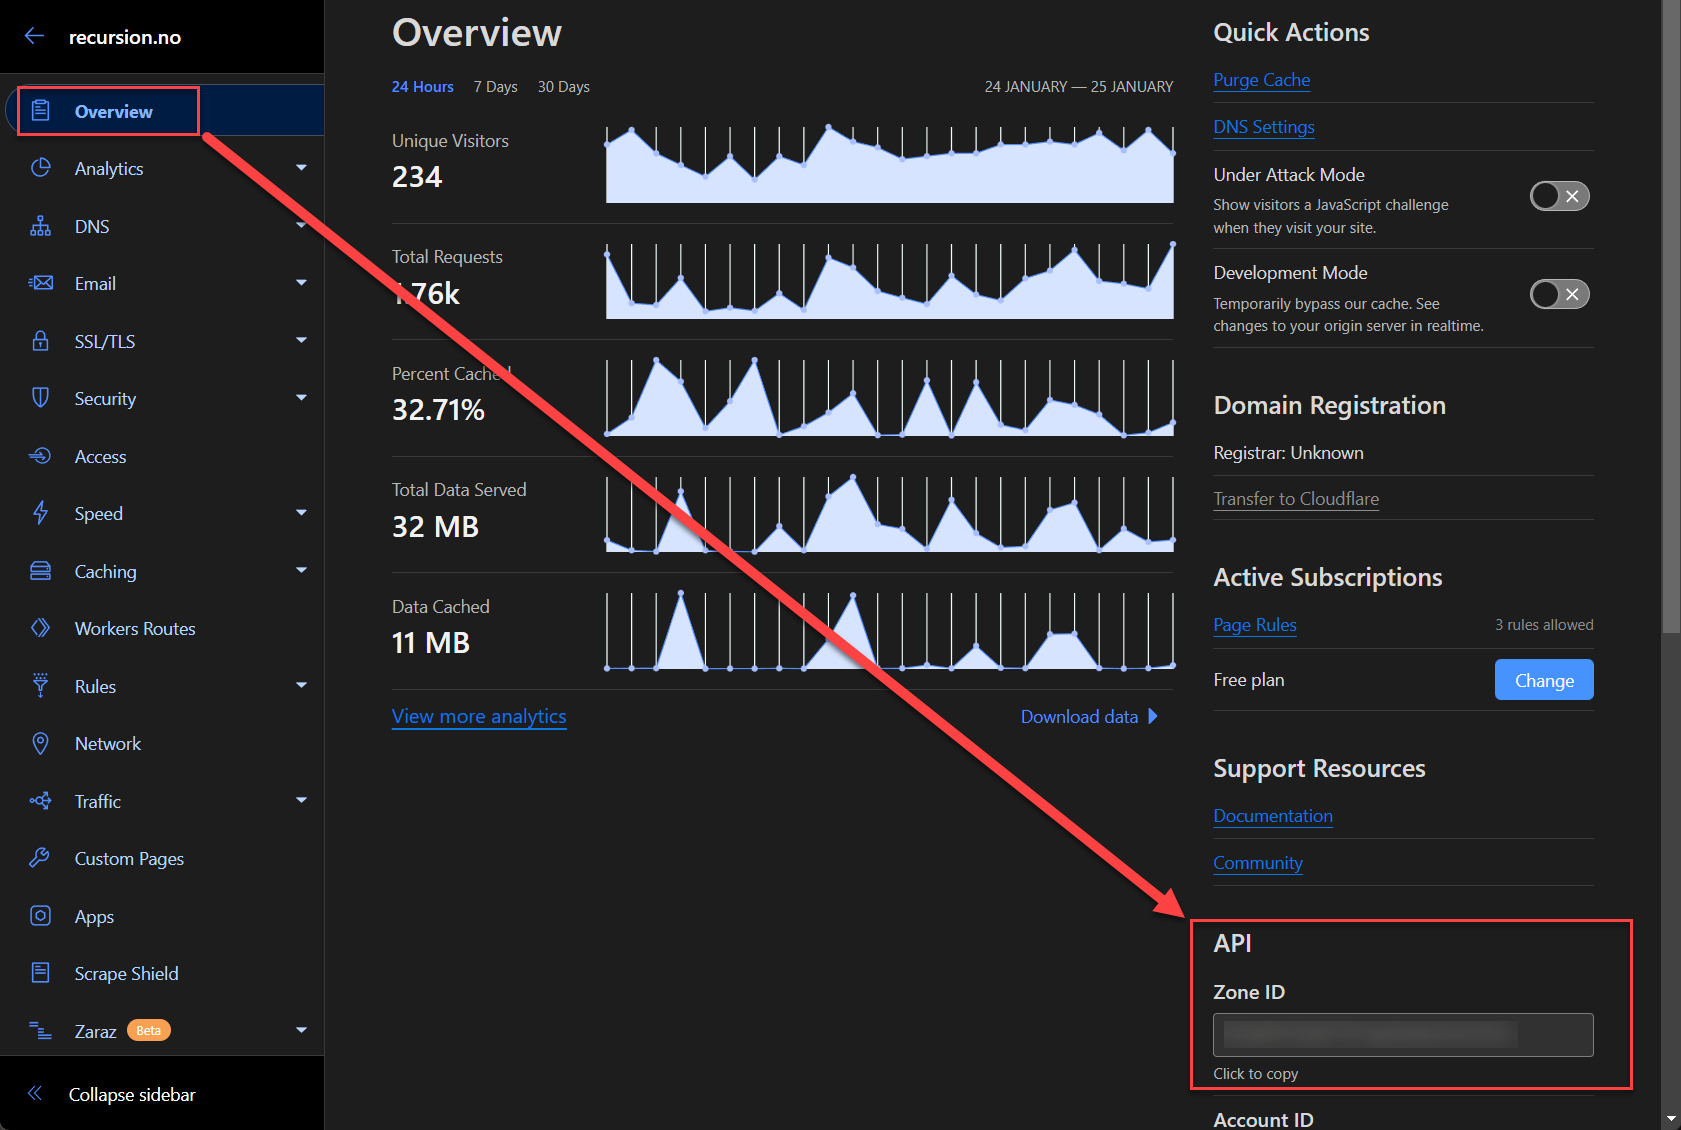Select the Workers Routes icon
Image resolution: width=1681 pixels, height=1130 pixels.
41,628
